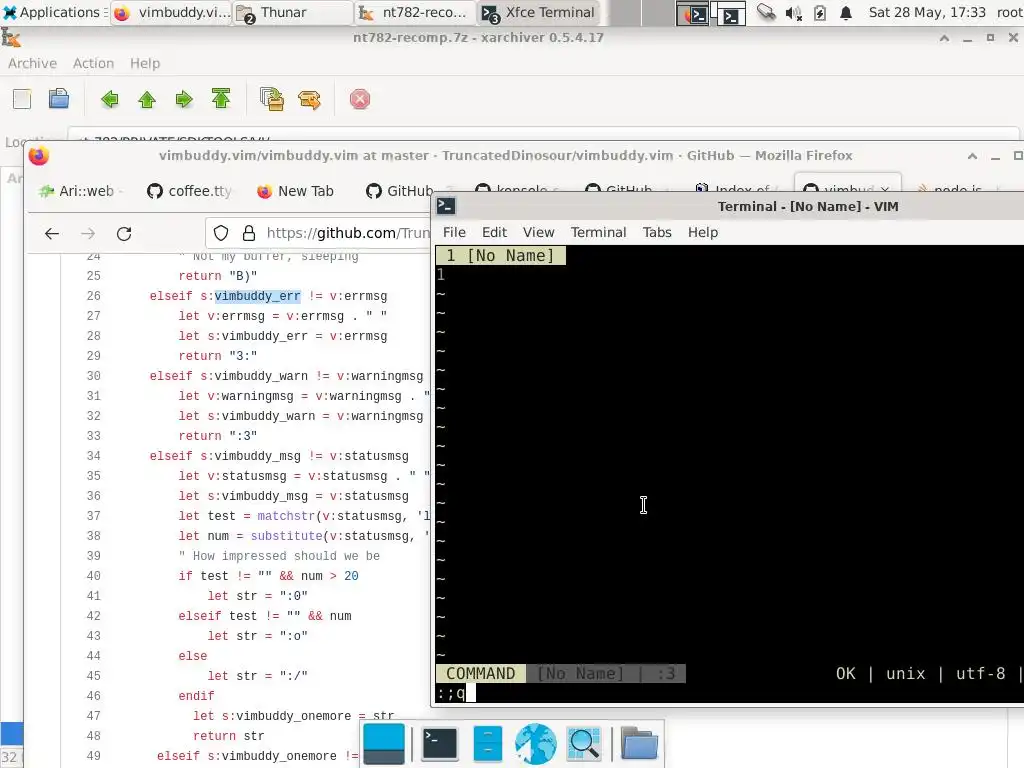The width and height of the screenshot is (1024, 768).
Task: Open the File menu in Terminal
Action: (454, 232)
